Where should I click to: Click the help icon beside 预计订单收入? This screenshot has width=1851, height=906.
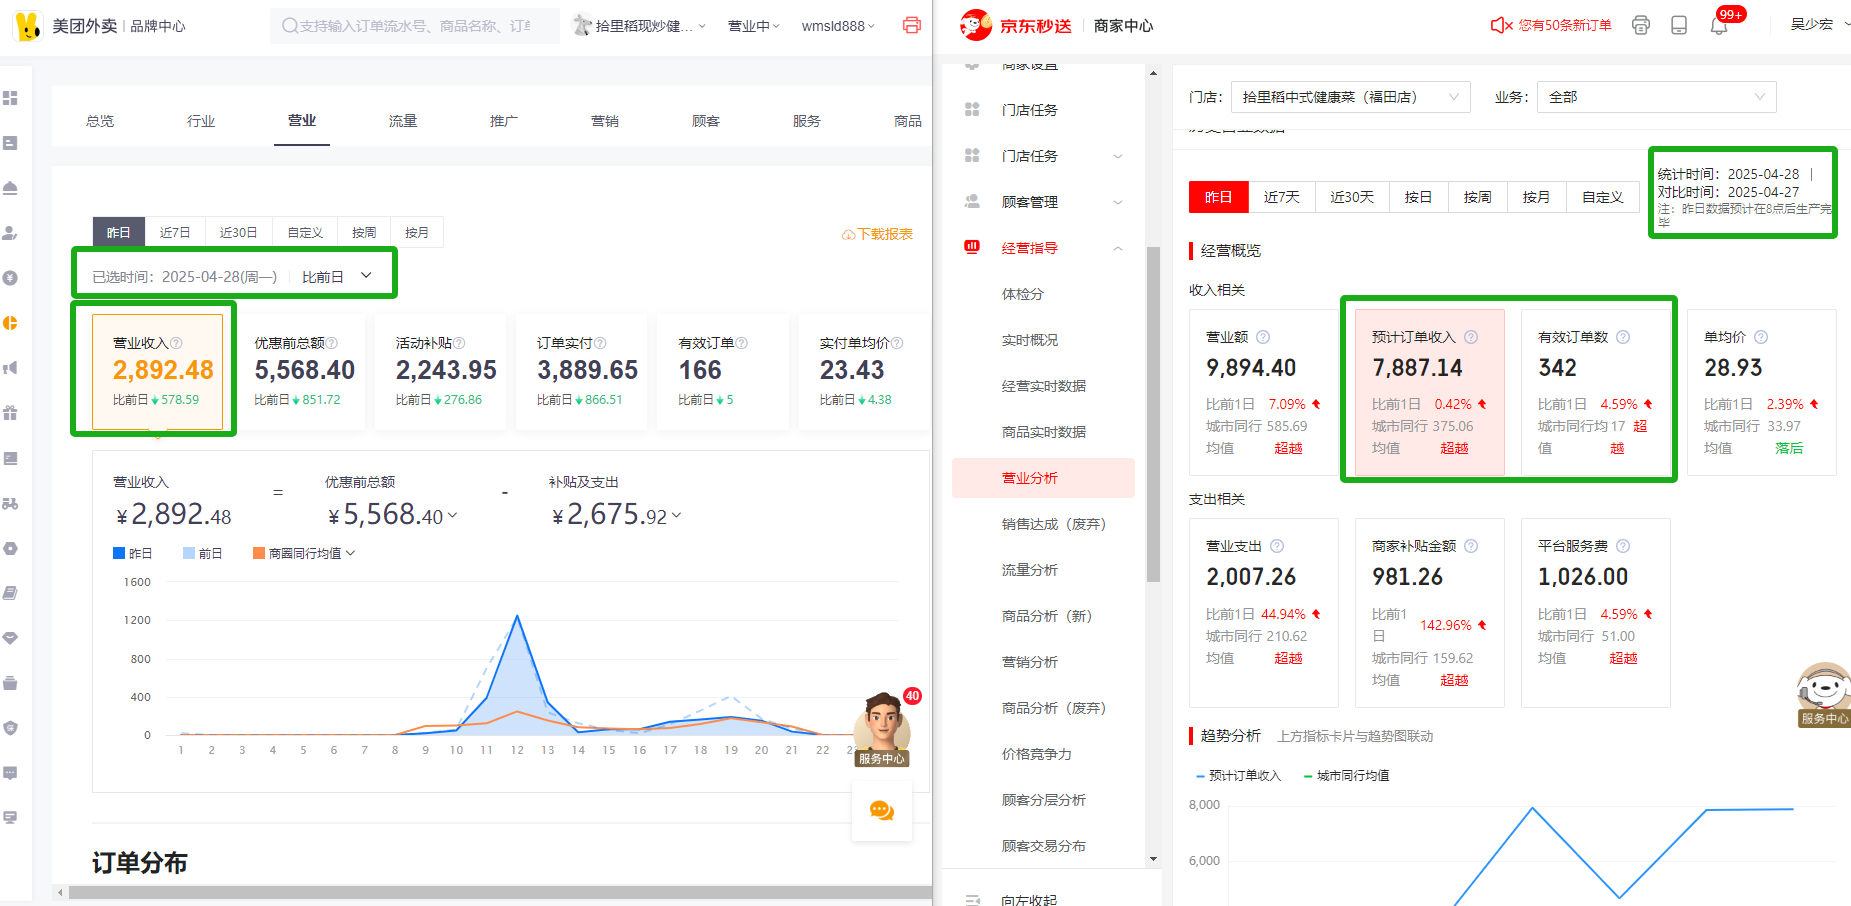click(x=1471, y=337)
